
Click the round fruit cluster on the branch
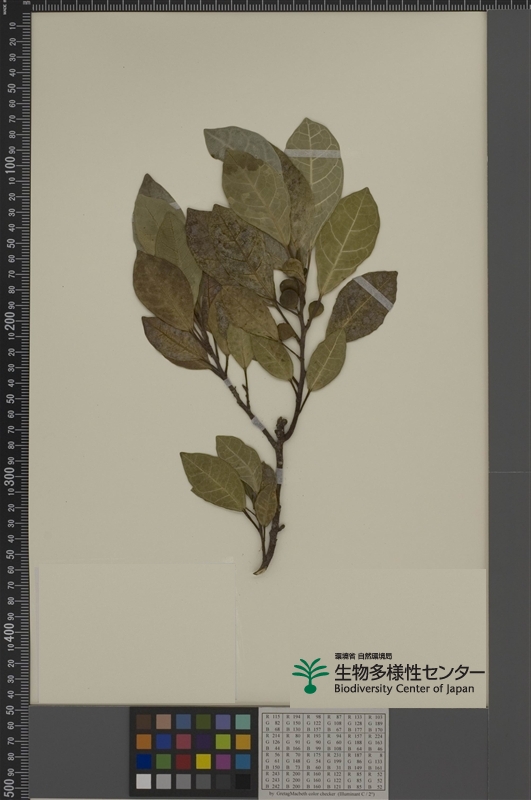pos(291,292)
